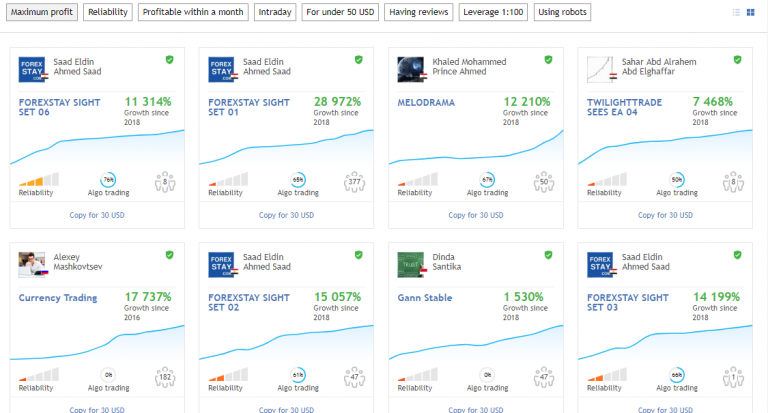Click the FOREXSTAY SIGHT SET 06 avatar logo
Image resolution: width=768 pixels, height=413 pixels.
click(32, 70)
